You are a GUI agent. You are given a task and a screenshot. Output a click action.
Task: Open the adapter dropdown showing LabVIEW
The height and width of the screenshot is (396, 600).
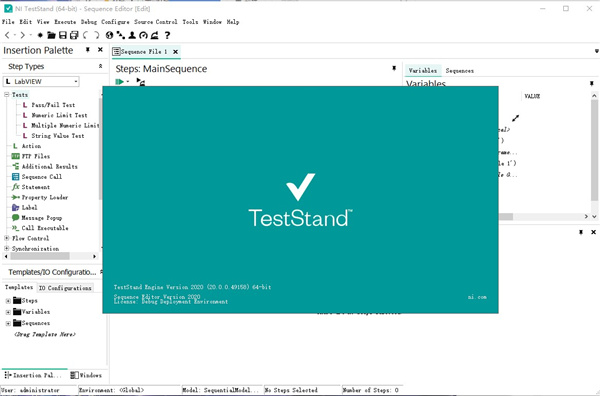tap(41, 81)
